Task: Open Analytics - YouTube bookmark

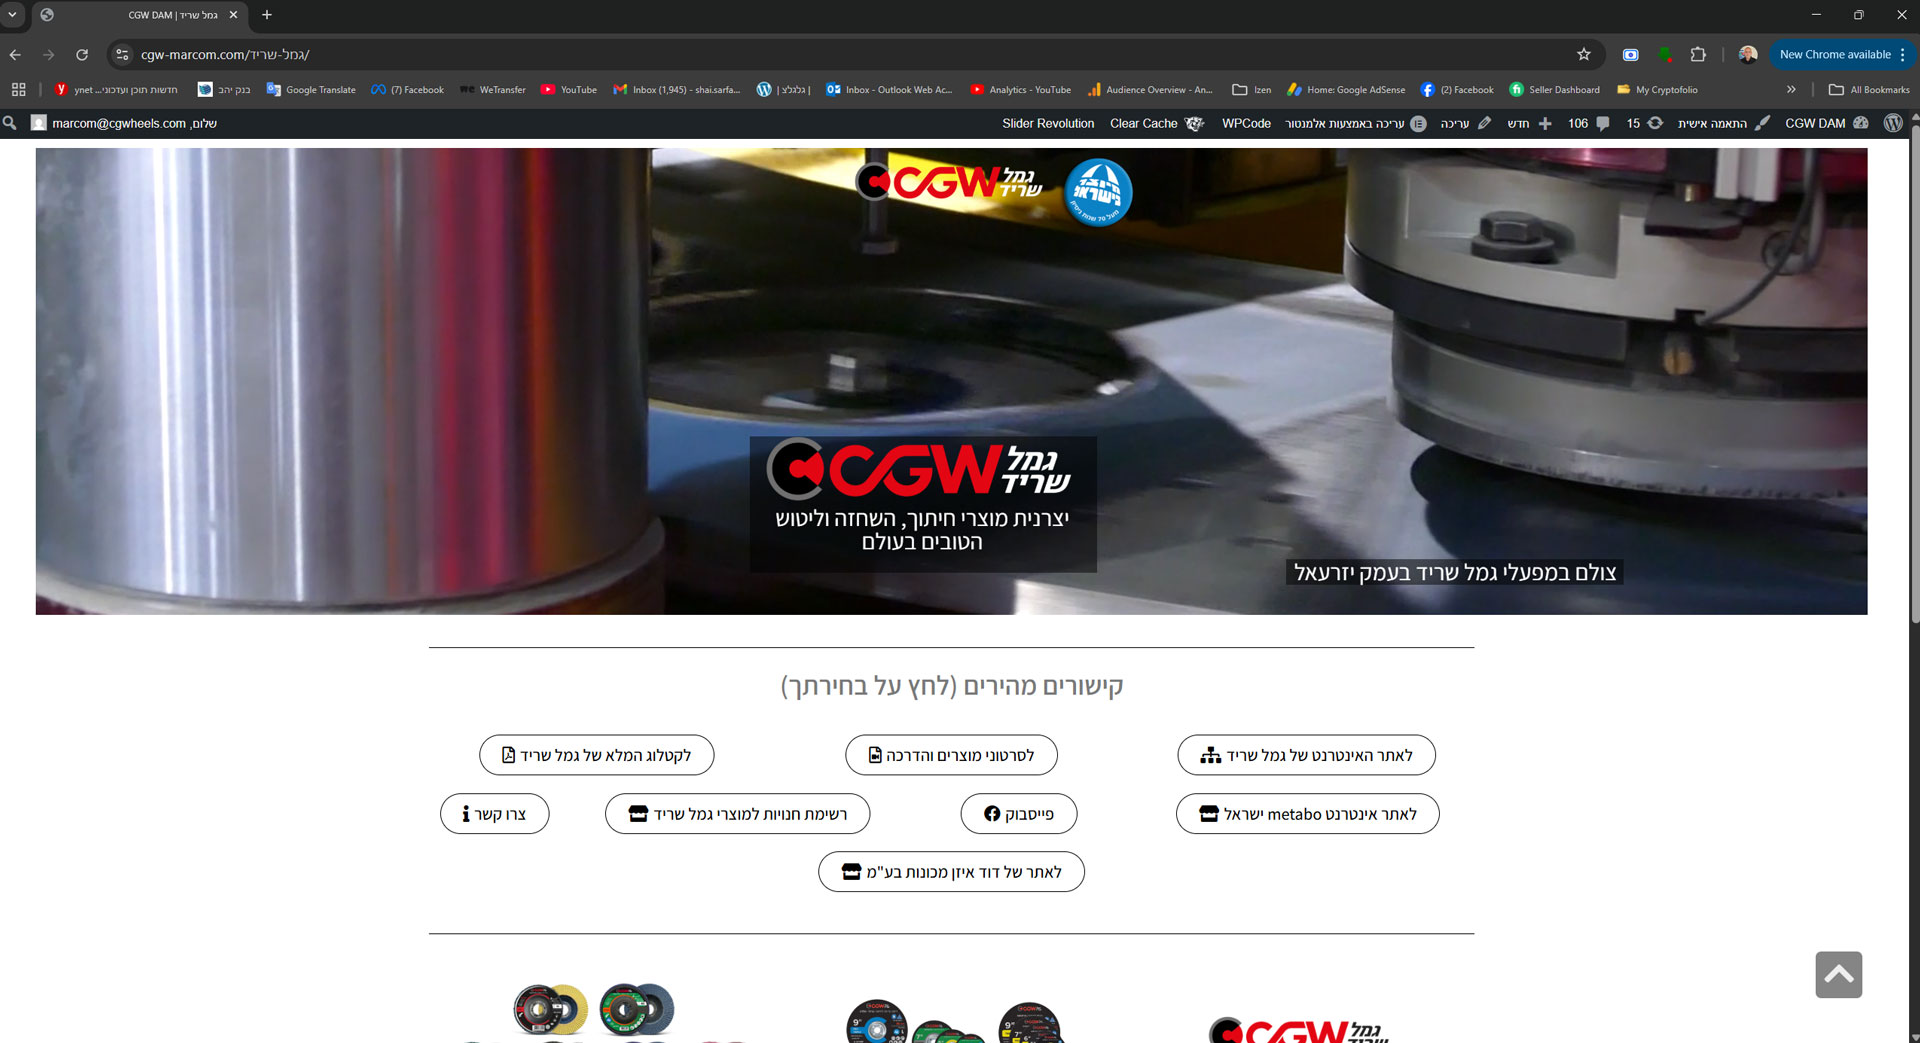Action: click(x=1020, y=89)
